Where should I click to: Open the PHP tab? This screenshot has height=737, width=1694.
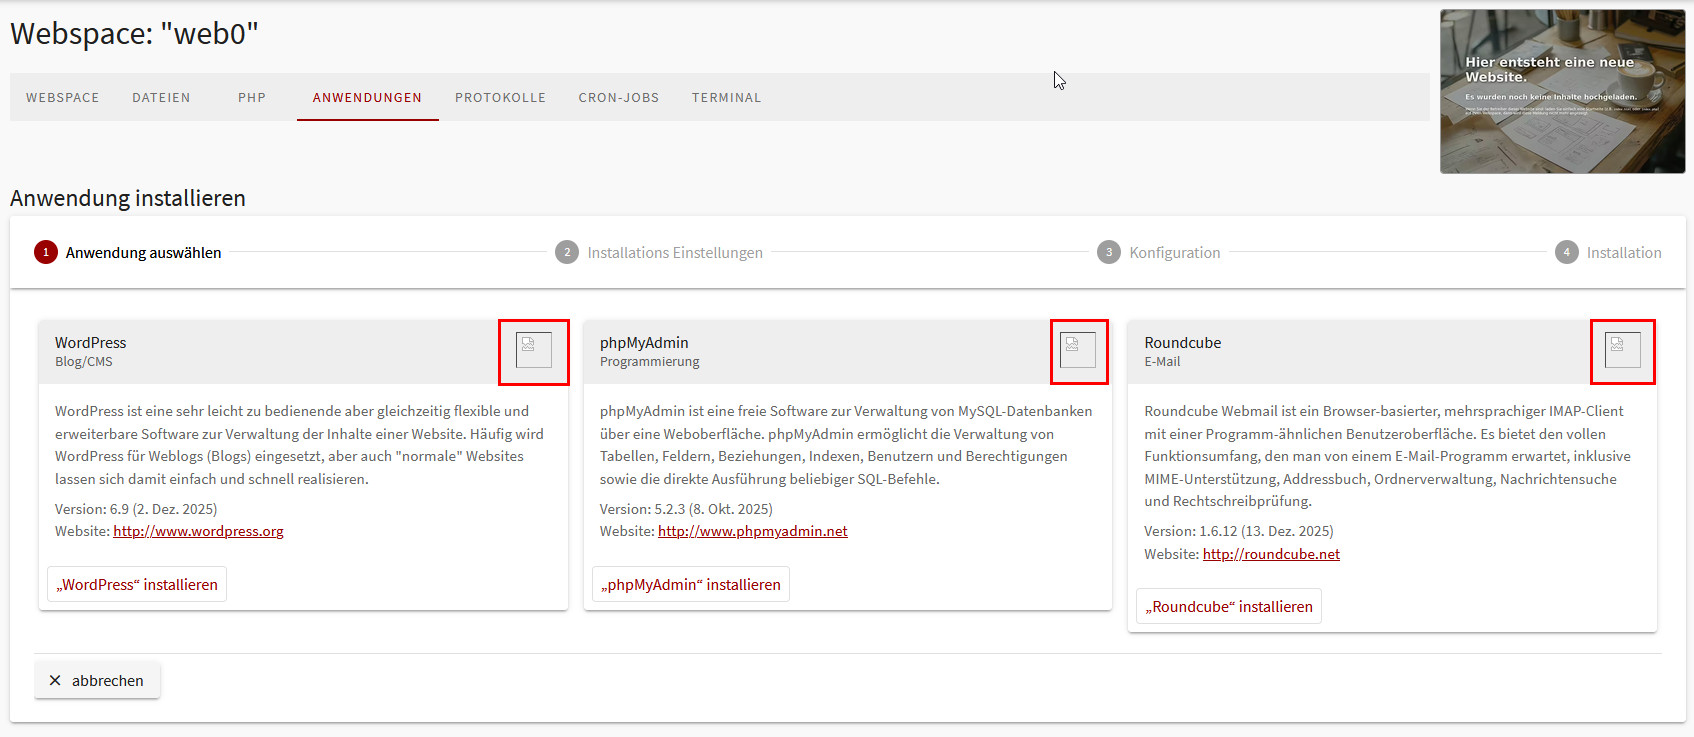[x=252, y=98]
